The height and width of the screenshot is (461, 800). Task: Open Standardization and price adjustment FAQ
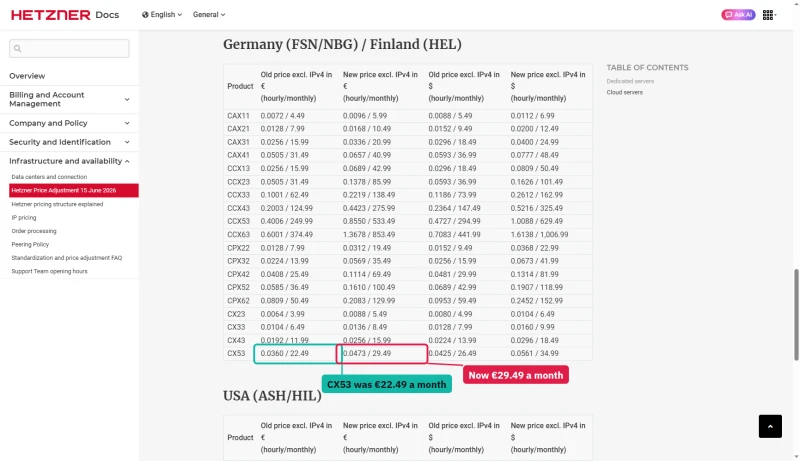[x=67, y=258]
